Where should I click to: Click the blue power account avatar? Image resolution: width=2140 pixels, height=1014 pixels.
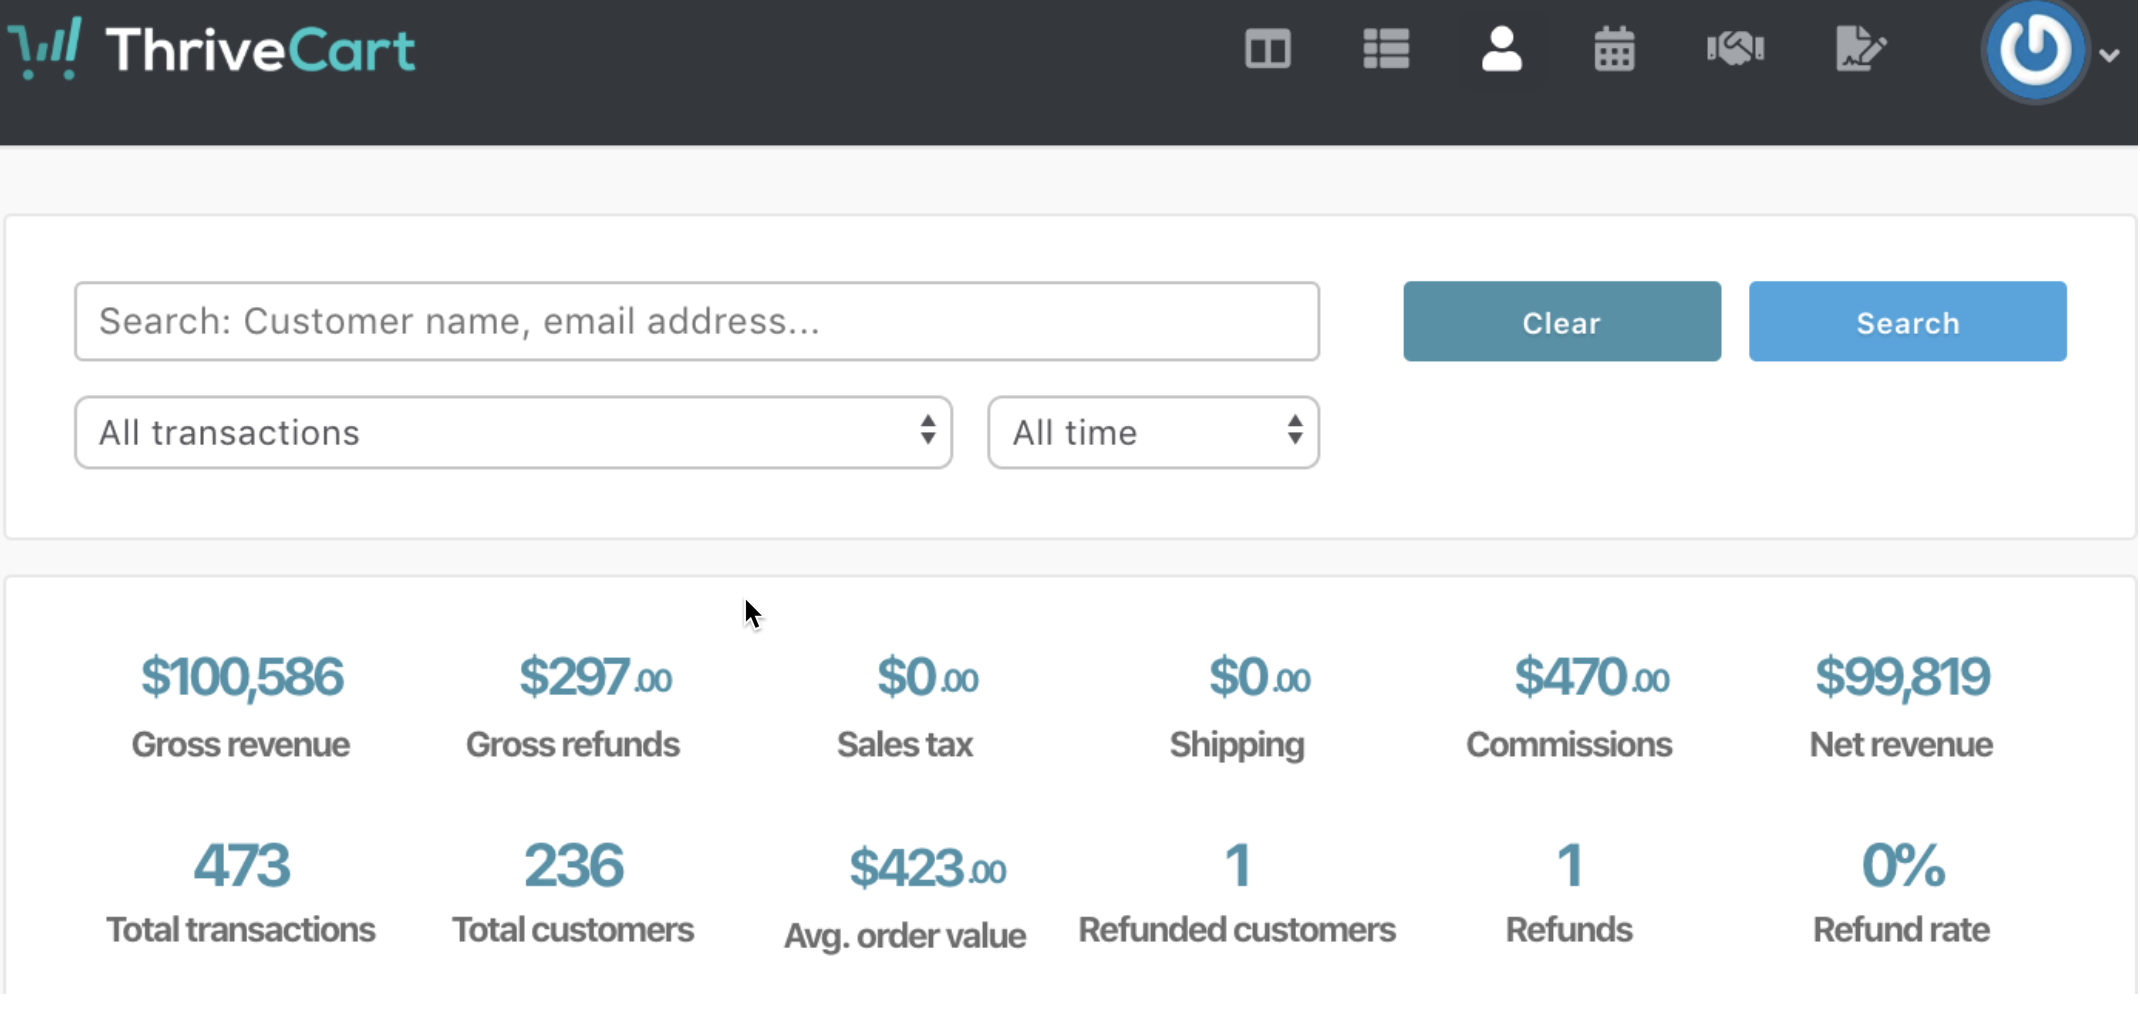pyautogui.click(x=2034, y=50)
